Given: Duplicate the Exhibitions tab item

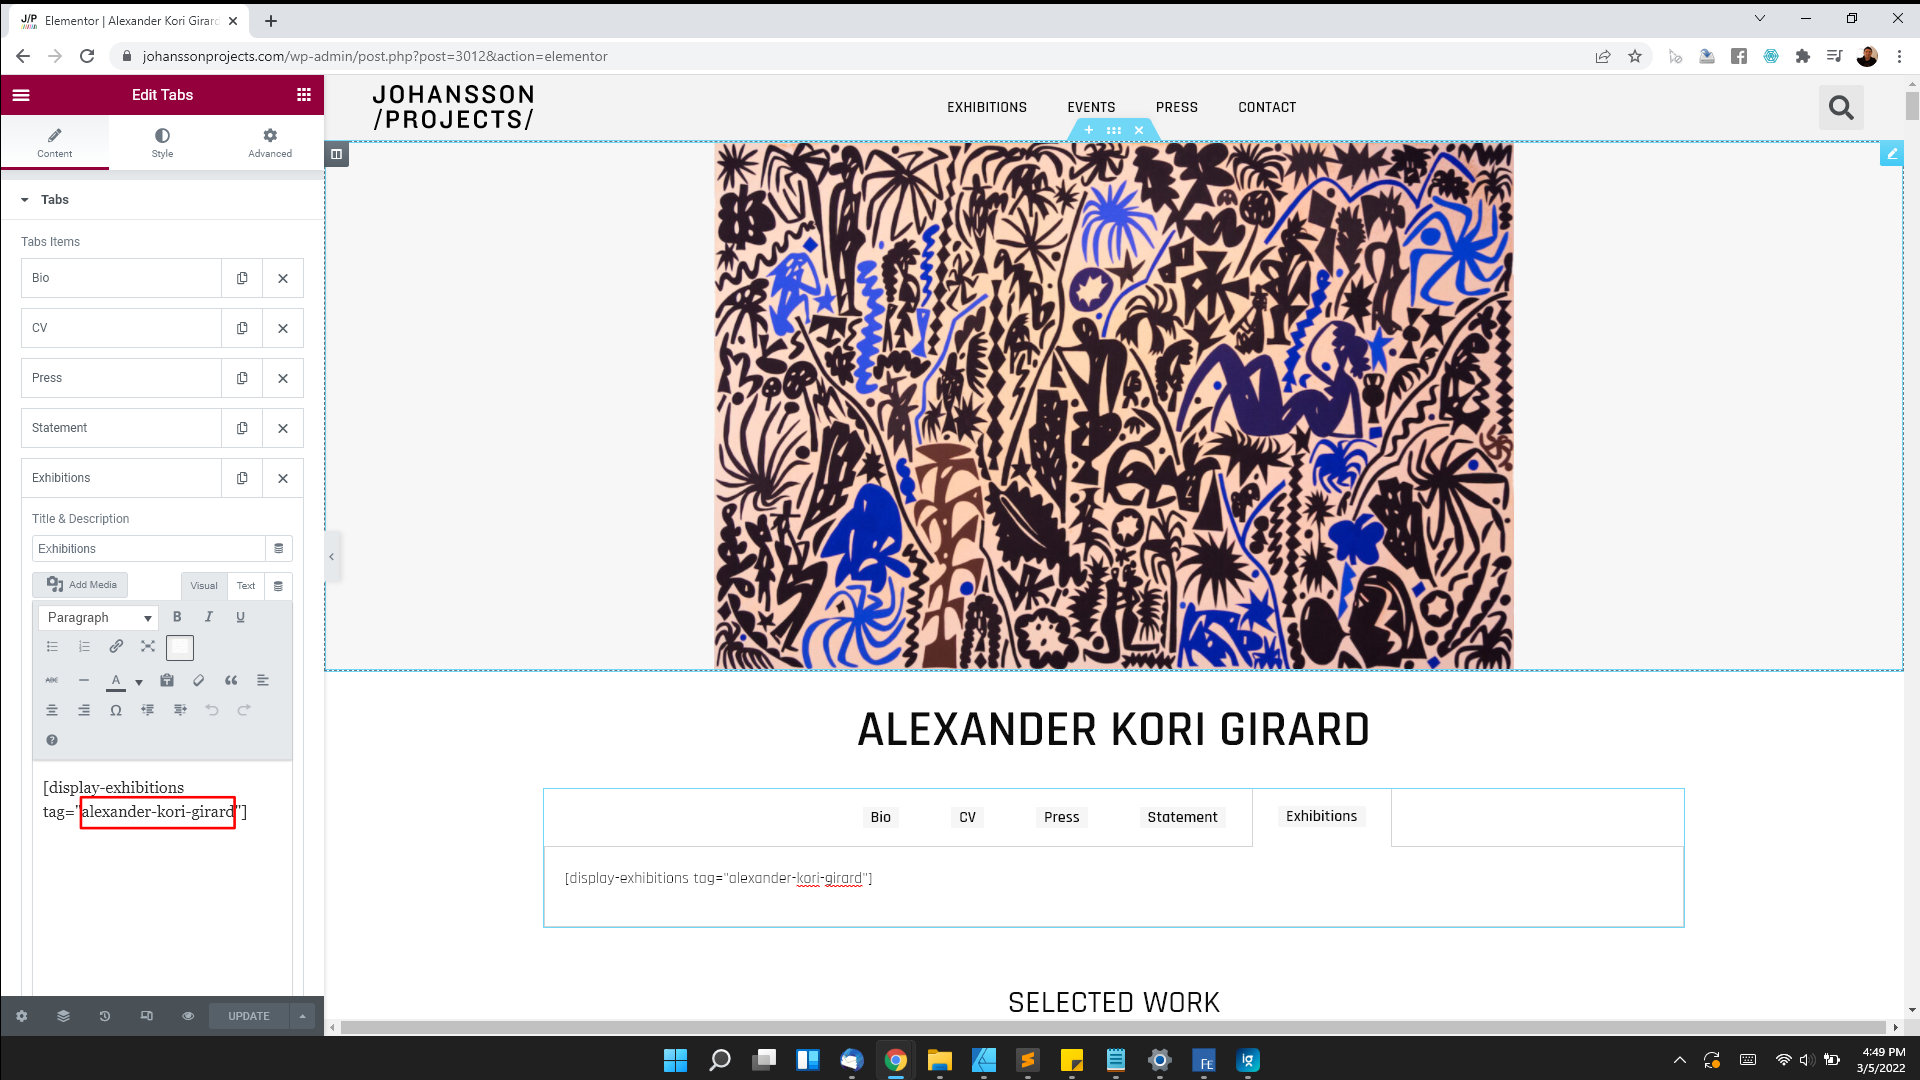Looking at the screenshot, I should [242, 478].
